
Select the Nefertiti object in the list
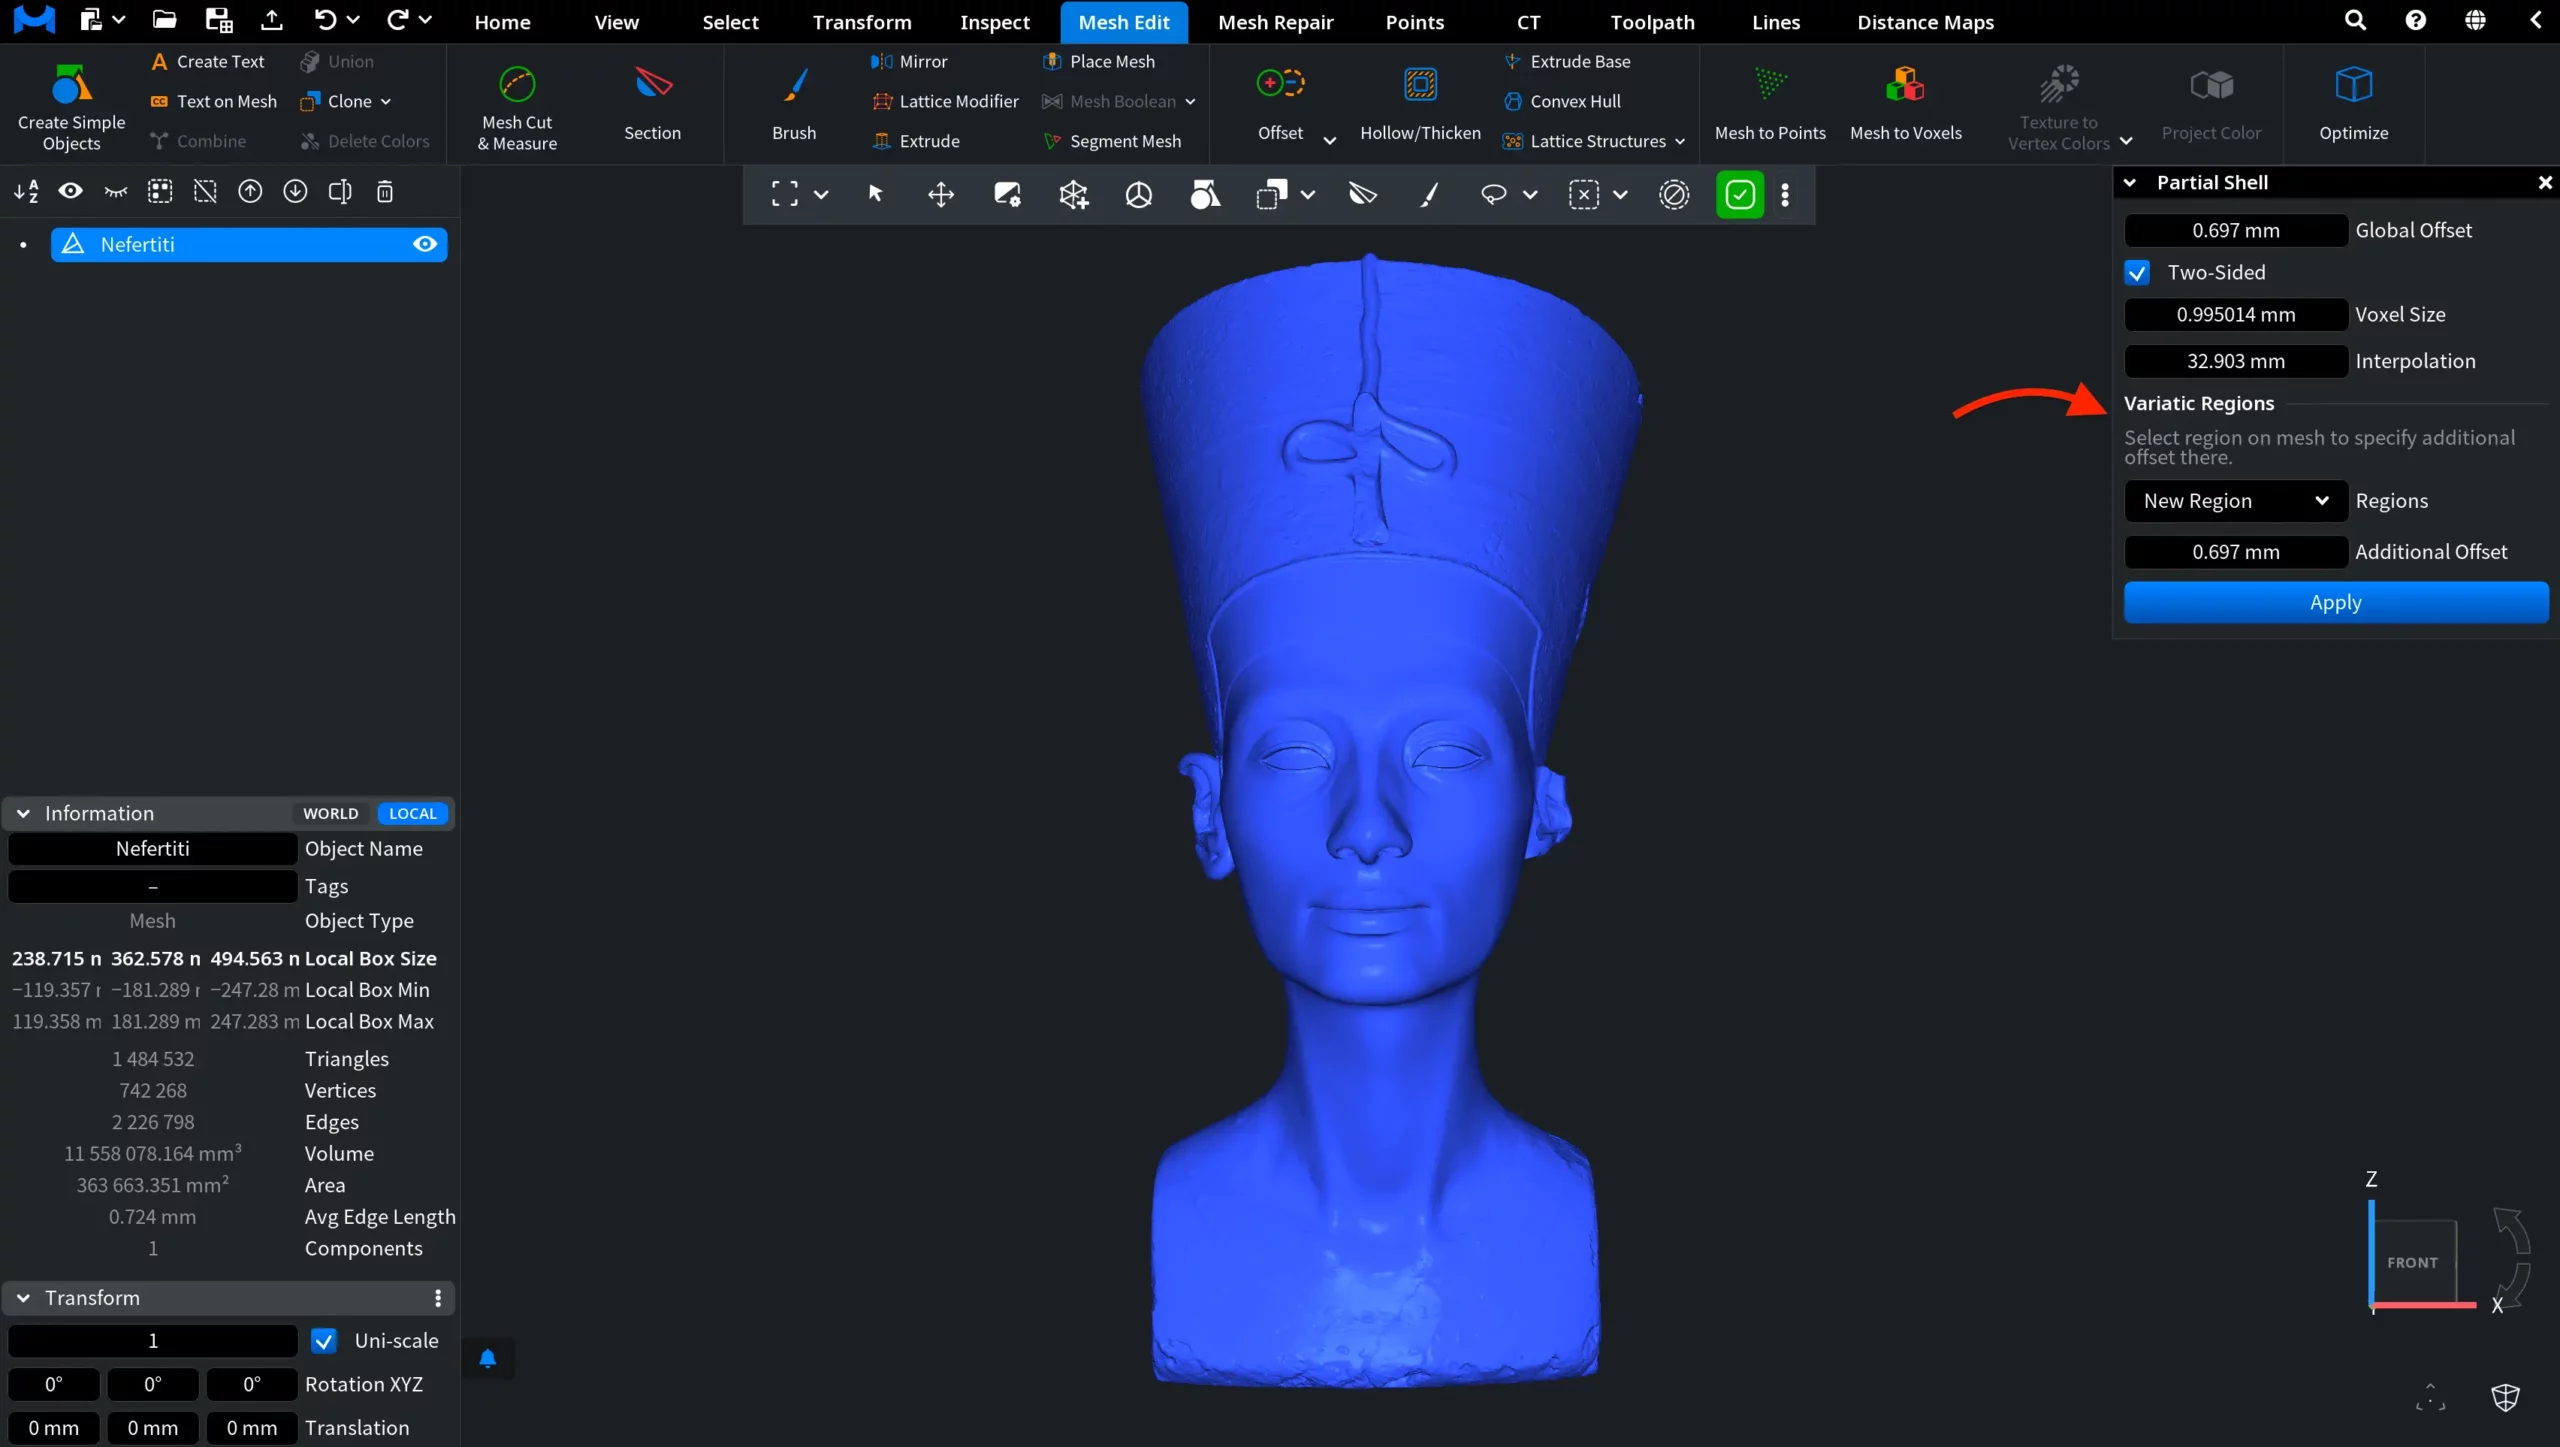[249, 244]
